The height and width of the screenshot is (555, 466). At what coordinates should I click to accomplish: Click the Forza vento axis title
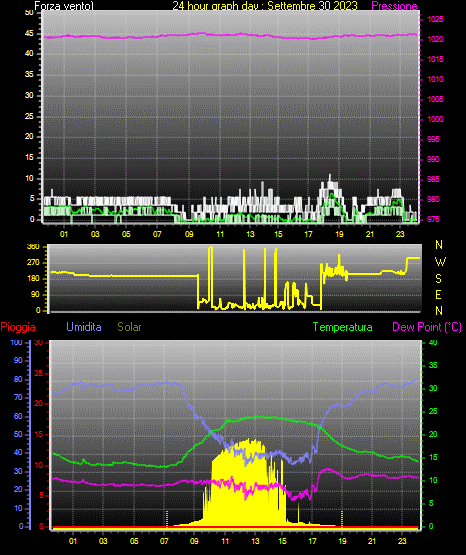[64, 6]
